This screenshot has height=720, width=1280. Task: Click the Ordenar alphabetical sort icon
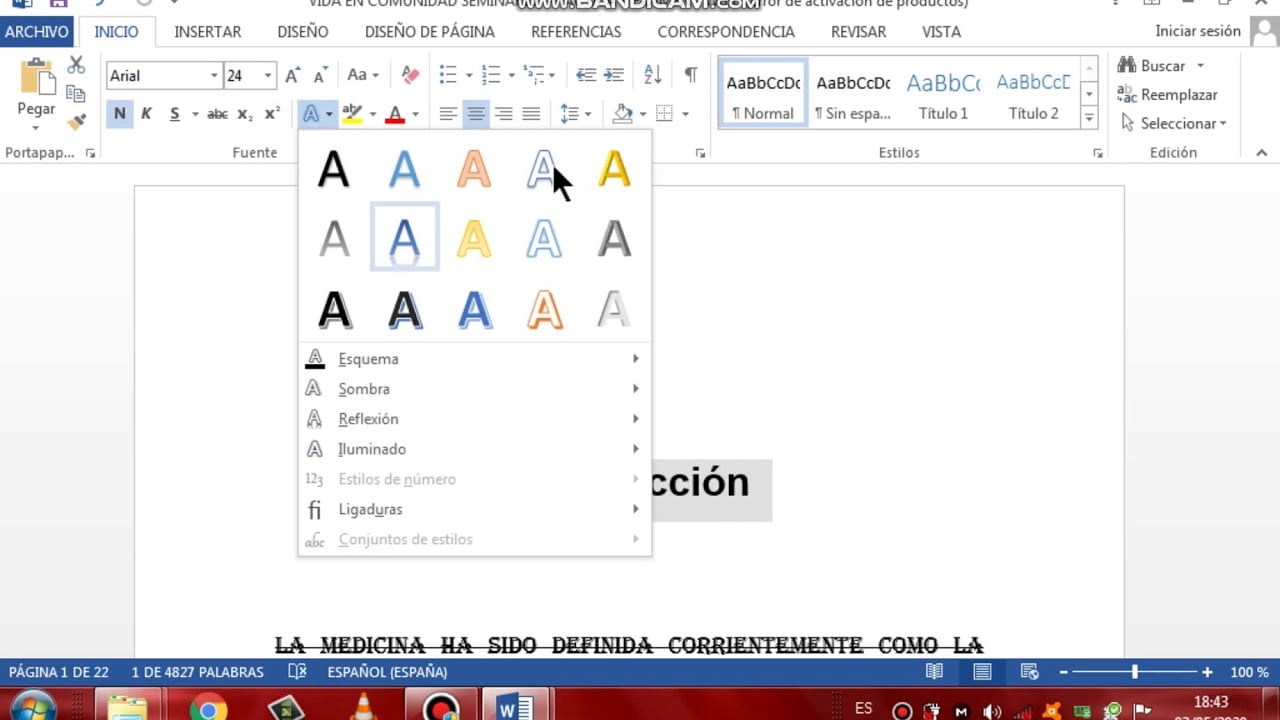tap(651, 75)
